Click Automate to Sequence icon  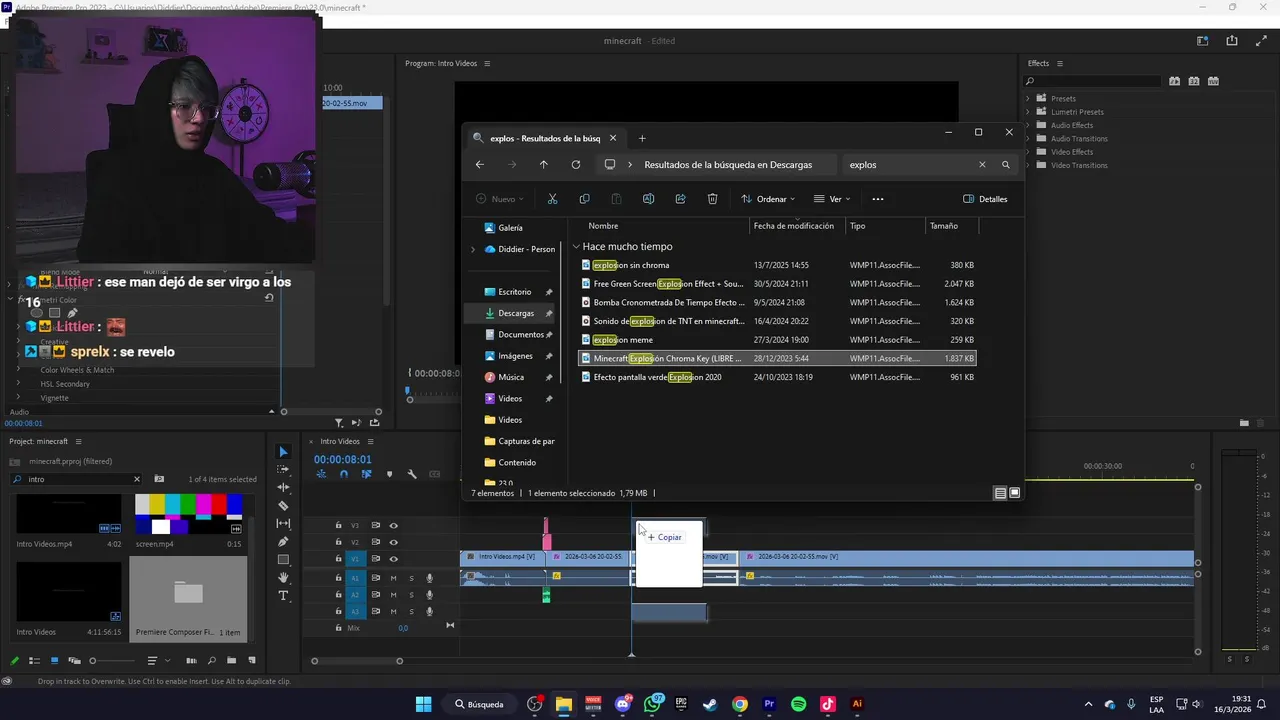[191, 661]
